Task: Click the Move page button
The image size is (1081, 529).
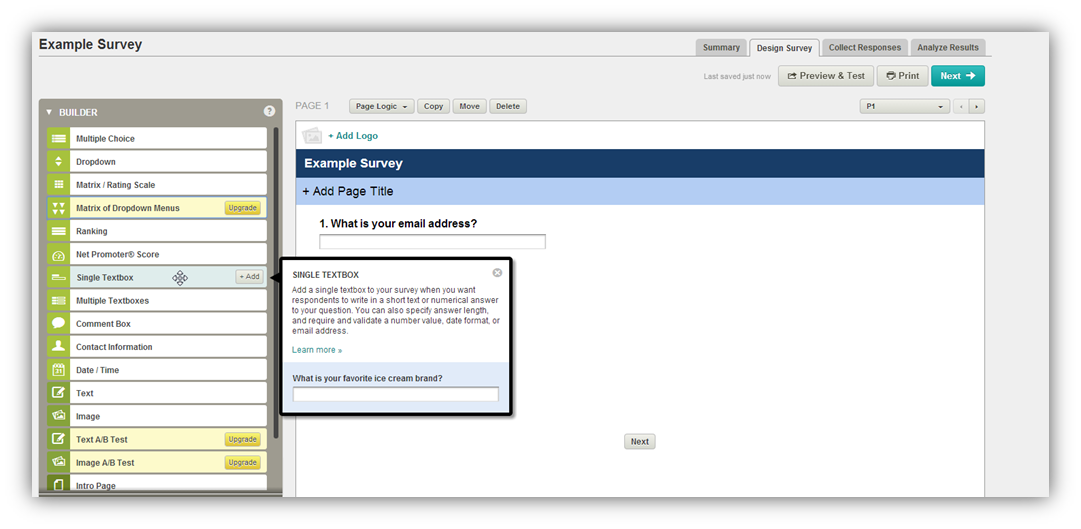Action: pos(469,106)
